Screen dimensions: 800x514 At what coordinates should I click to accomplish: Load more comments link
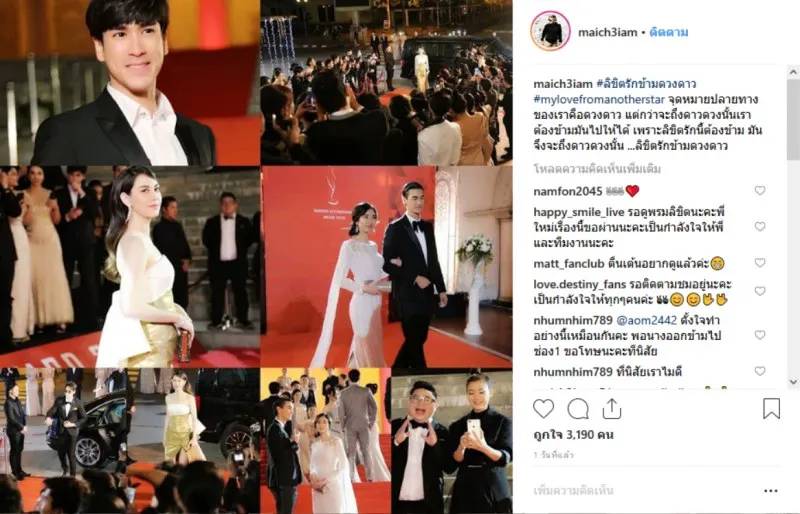(x=597, y=168)
